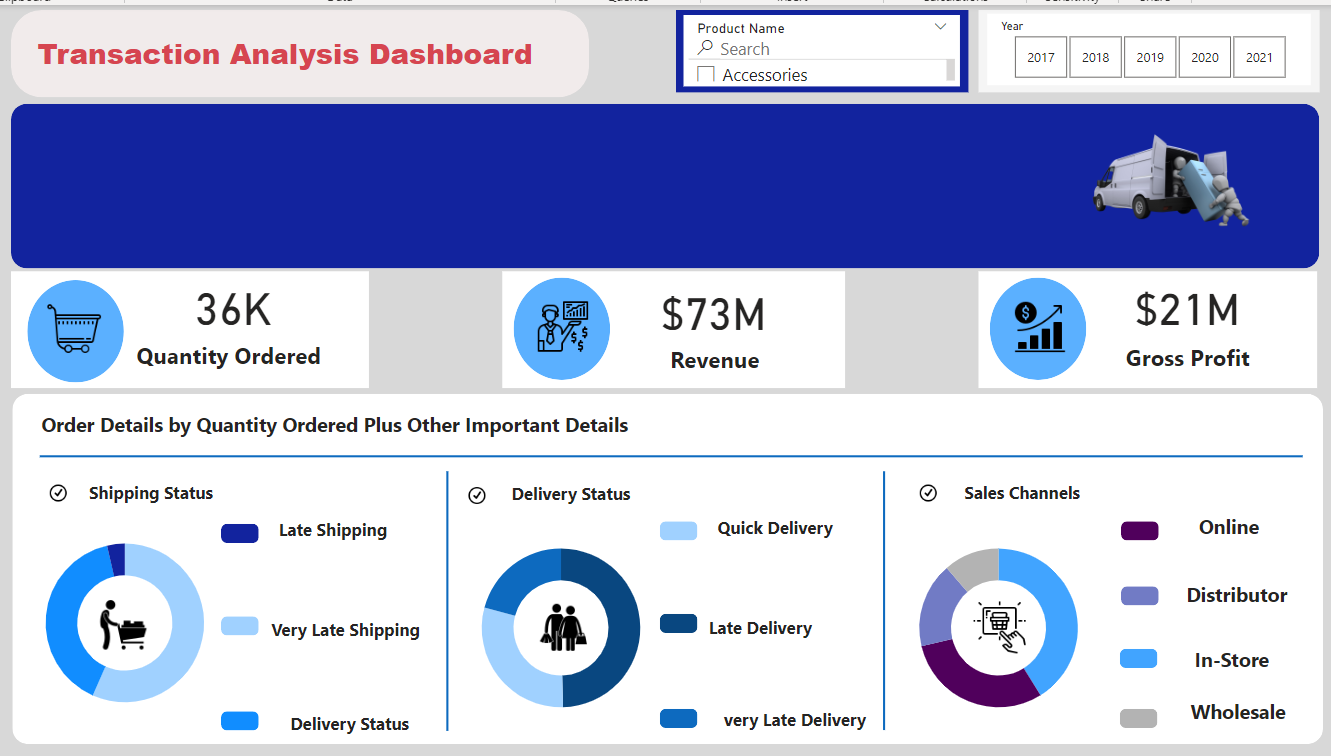
Task: Filter by year 2021
Action: [1259, 57]
